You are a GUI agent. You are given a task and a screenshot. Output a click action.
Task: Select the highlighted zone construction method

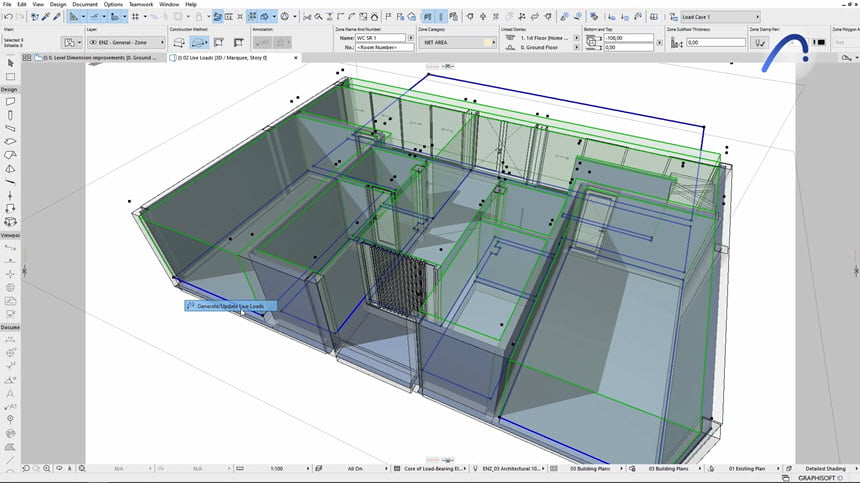pos(199,42)
